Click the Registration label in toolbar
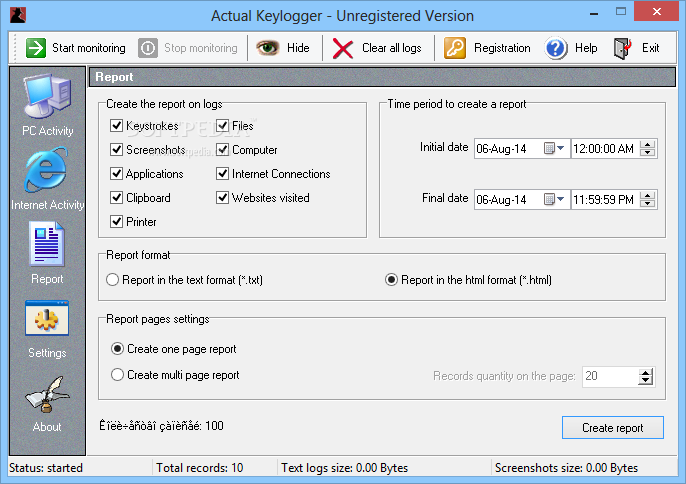The height and width of the screenshot is (484, 686). (x=502, y=48)
